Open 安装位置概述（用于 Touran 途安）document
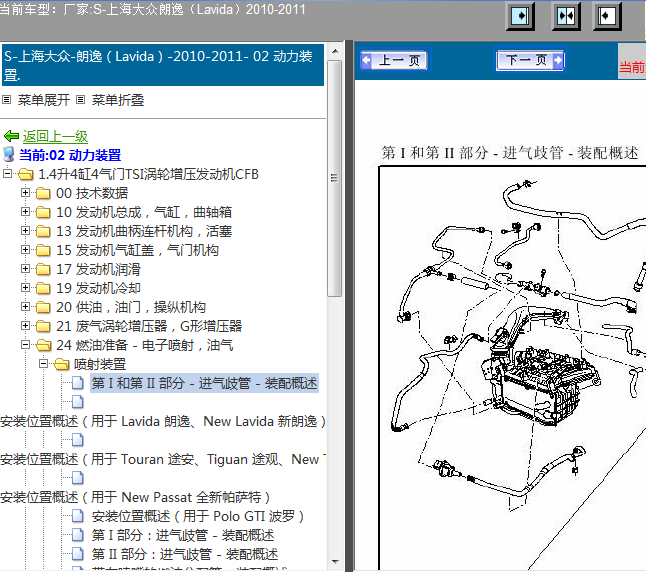 click(163, 459)
